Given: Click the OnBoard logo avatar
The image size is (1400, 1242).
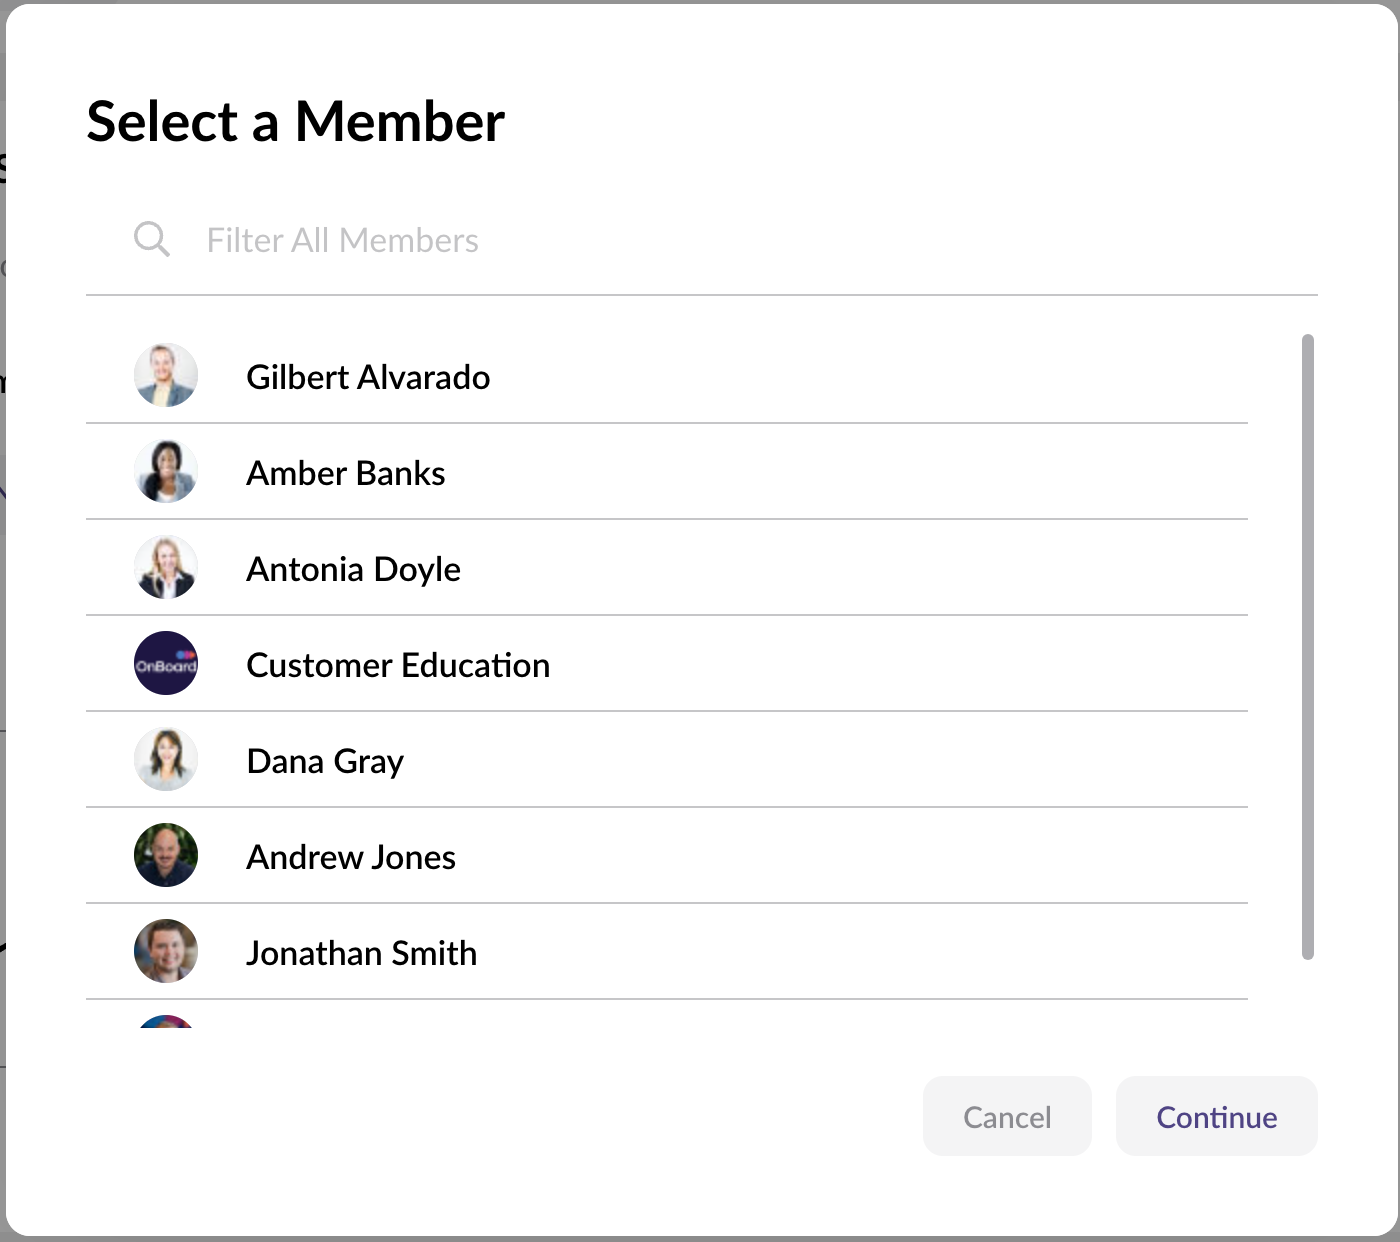Looking at the screenshot, I should pyautogui.click(x=166, y=664).
